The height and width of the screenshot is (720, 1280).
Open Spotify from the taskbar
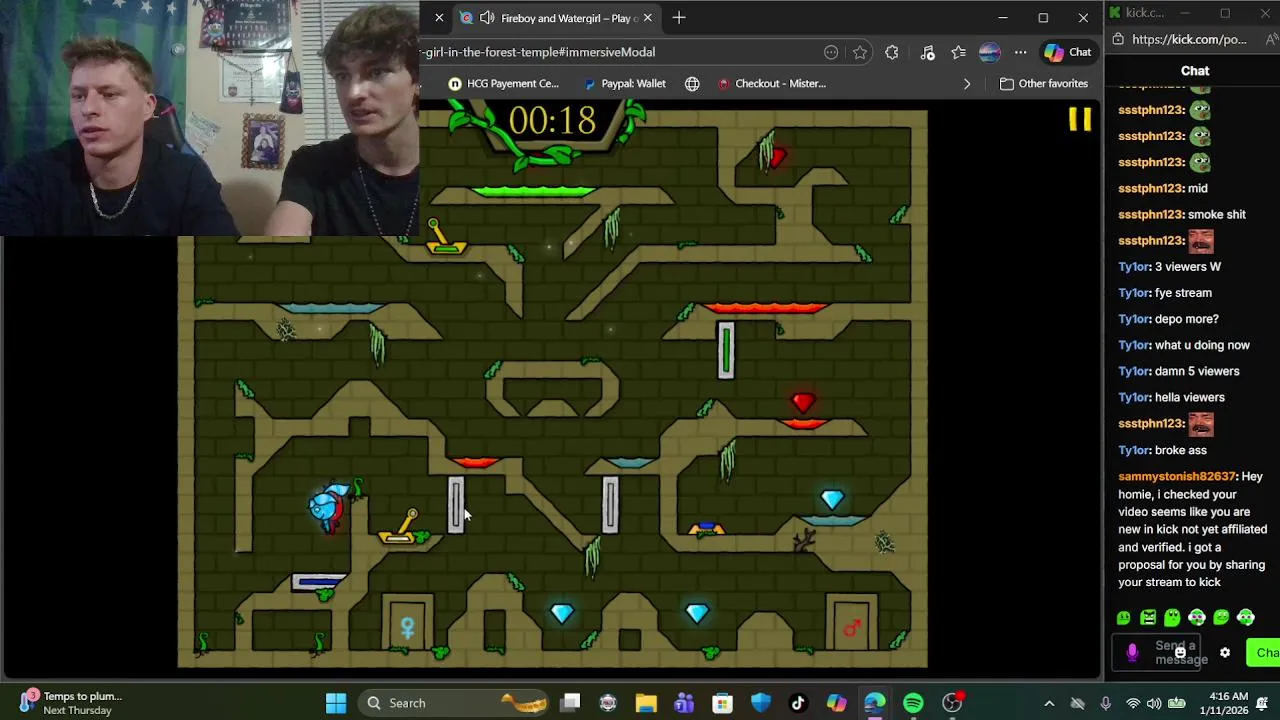click(x=913, y=703)
